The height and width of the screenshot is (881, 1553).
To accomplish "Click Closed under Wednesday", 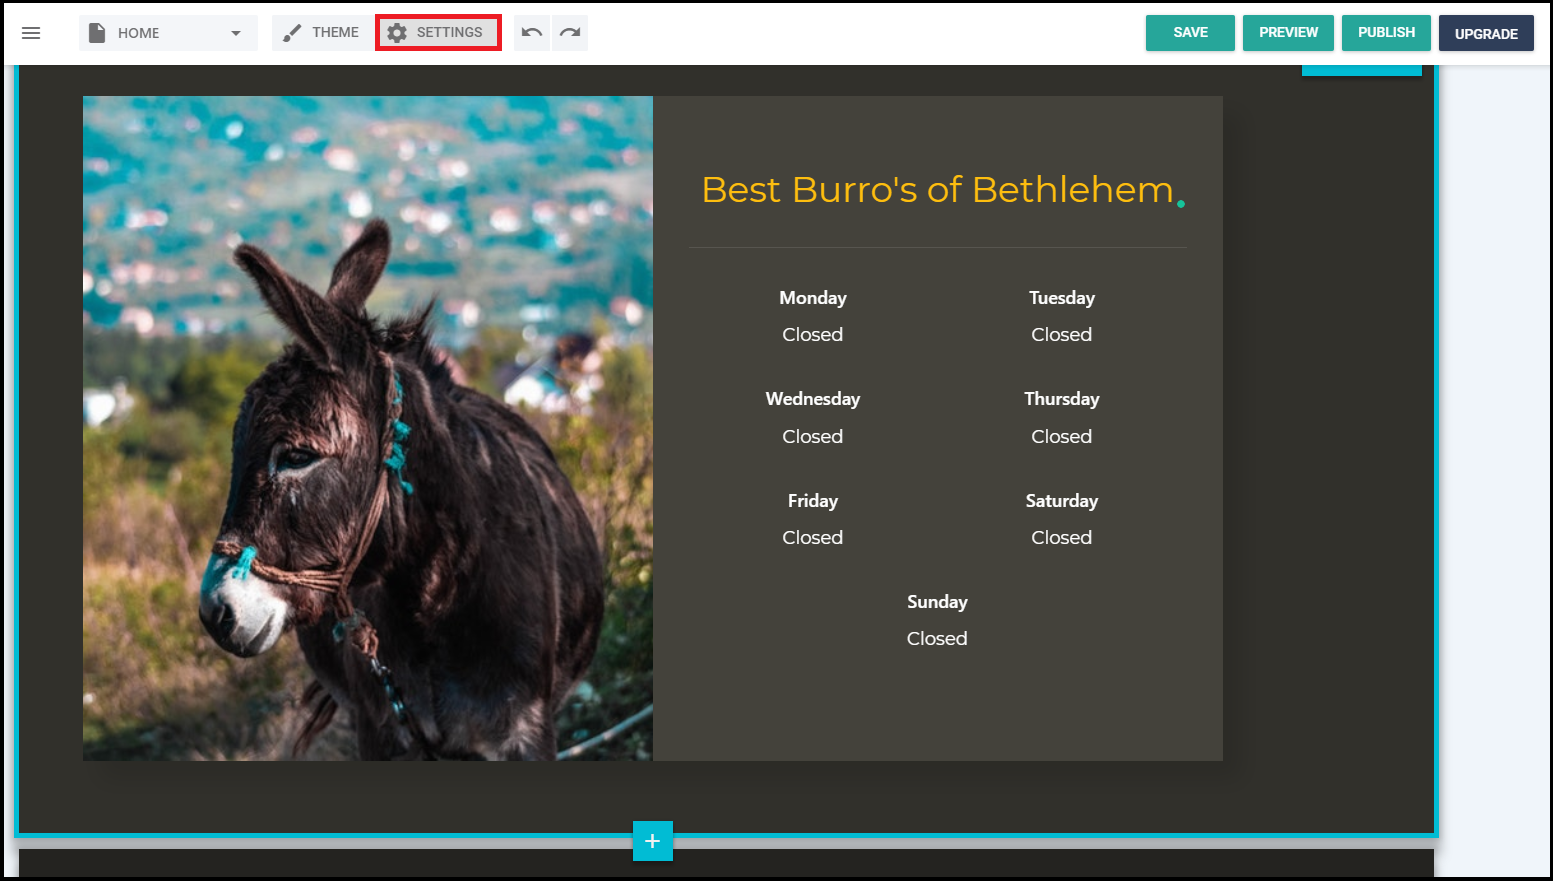I will 813,437.
